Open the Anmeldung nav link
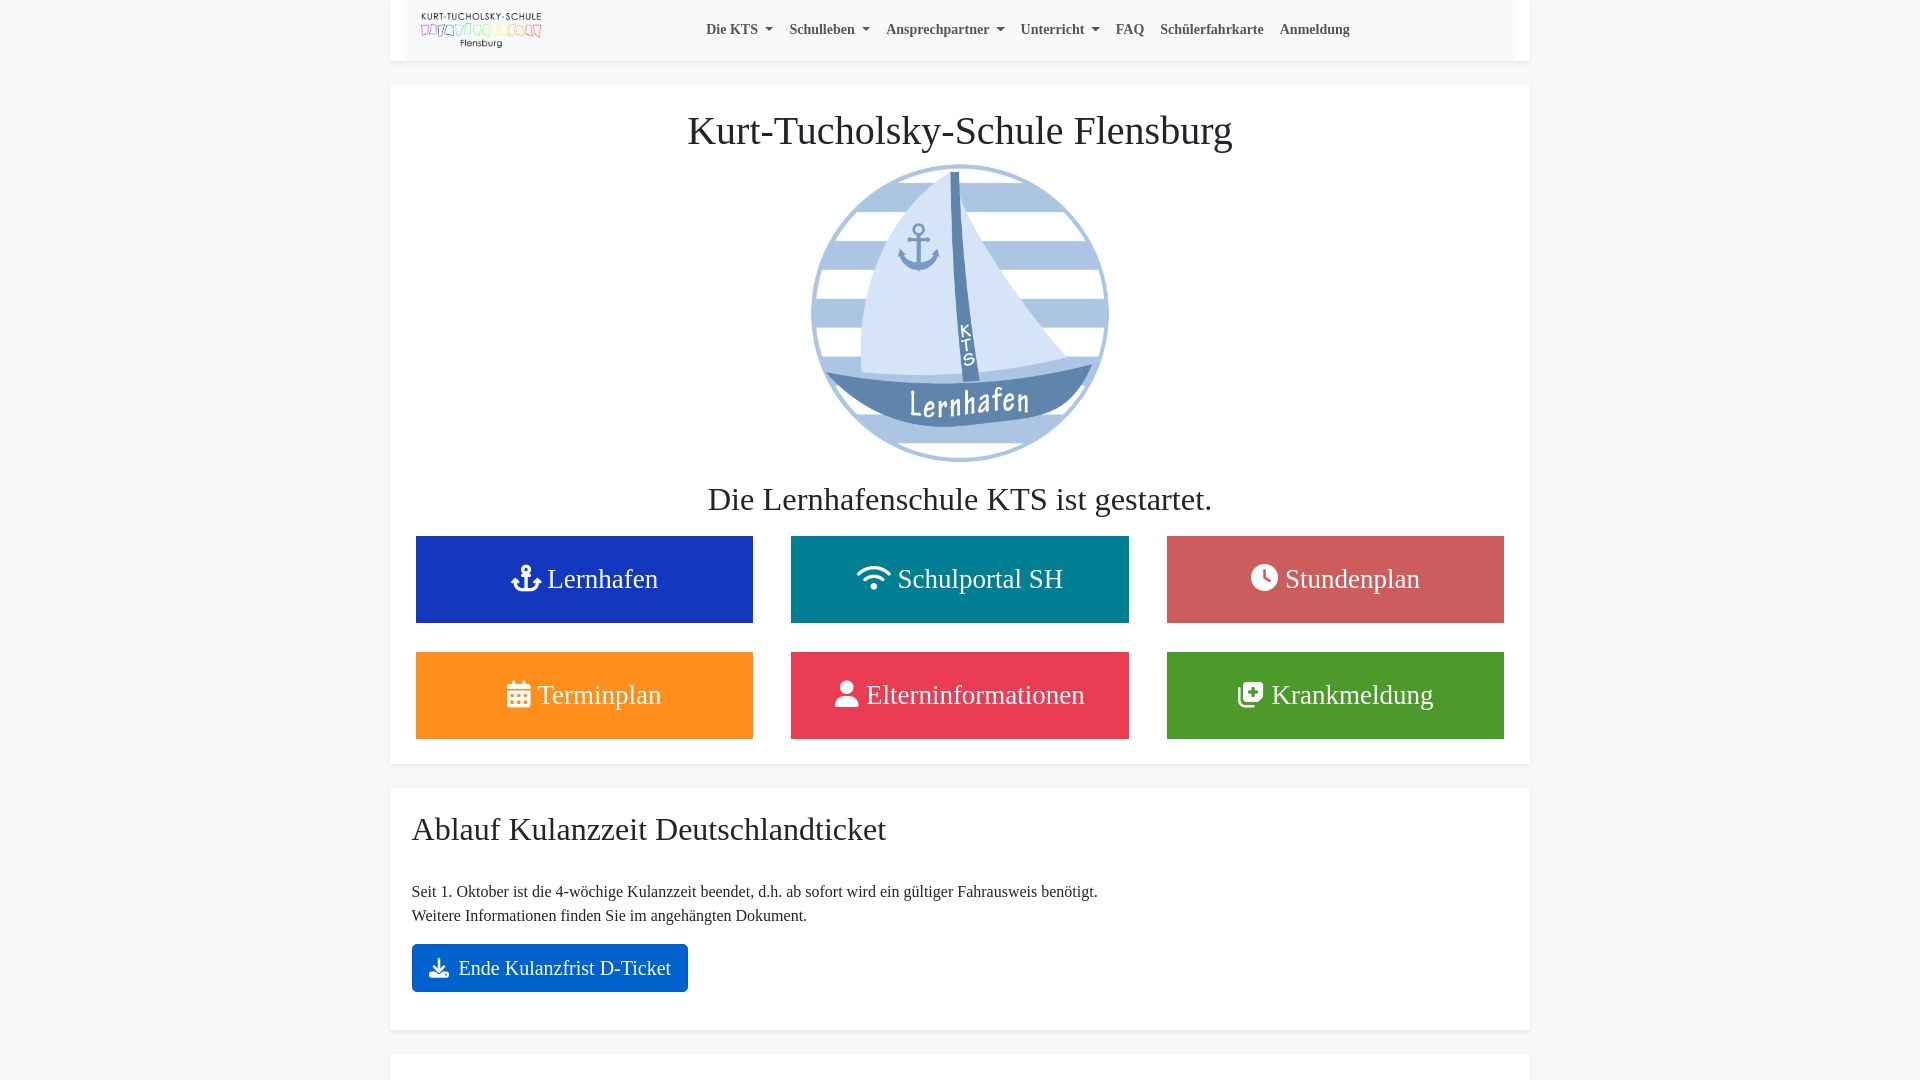 [1314, 30]
